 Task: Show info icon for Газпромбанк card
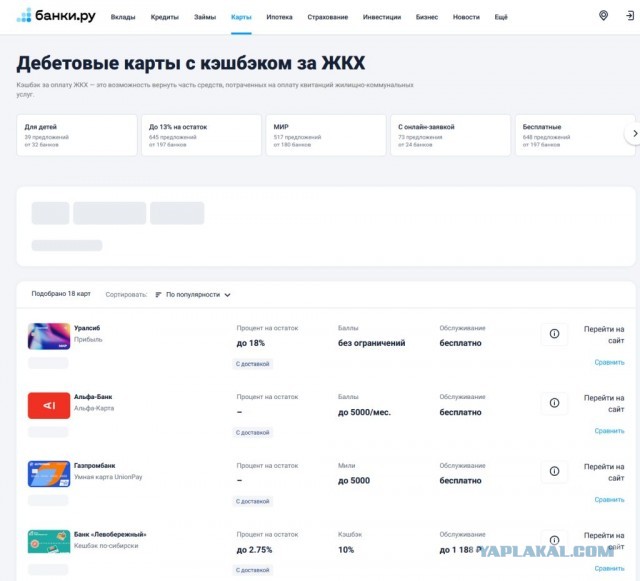(x=554, y=471)
